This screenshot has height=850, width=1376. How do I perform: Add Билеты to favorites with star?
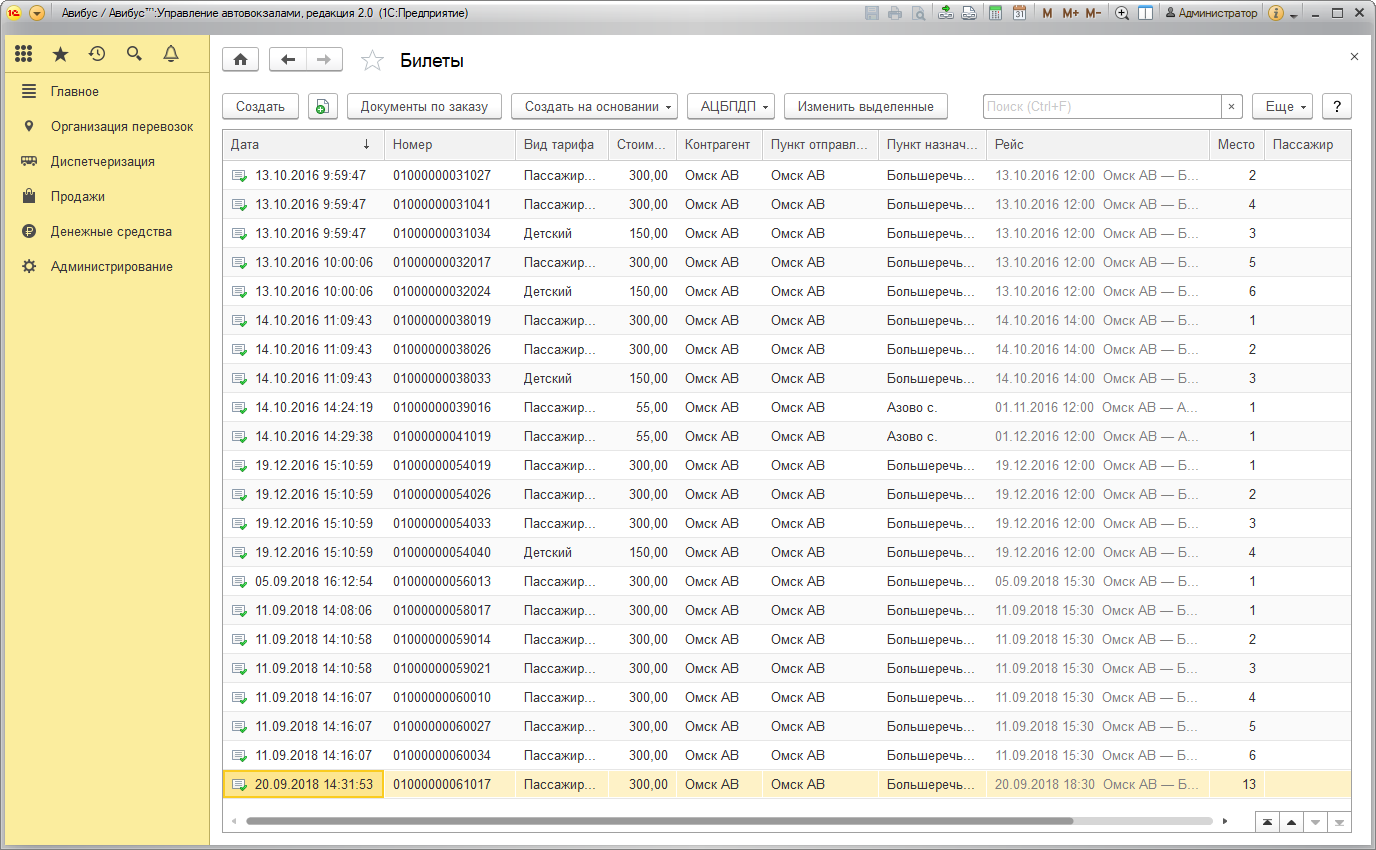point(372,61)
